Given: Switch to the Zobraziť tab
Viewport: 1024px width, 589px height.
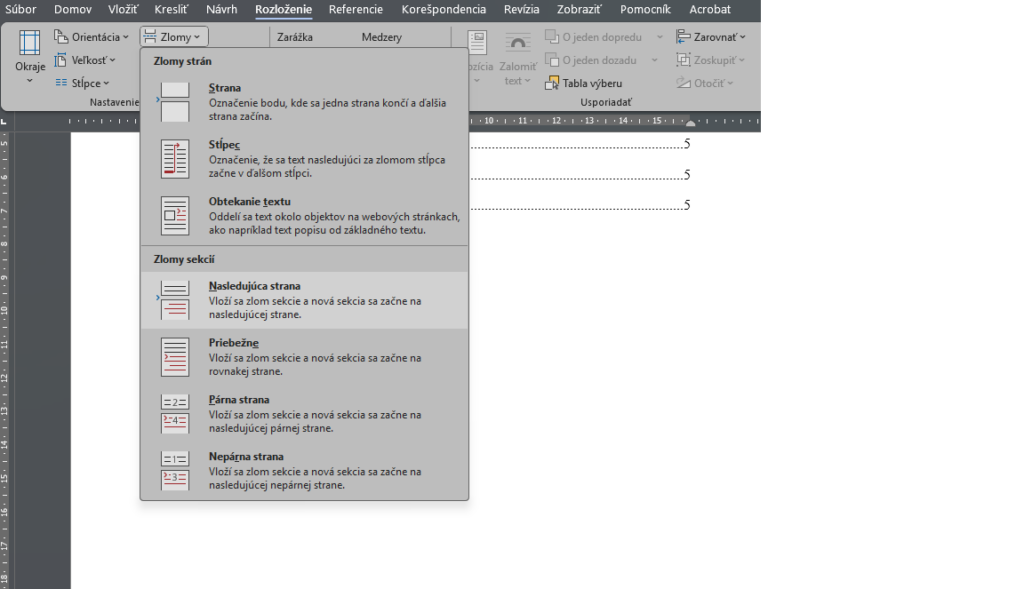Looking at the screenshot, I should (579, 9).
